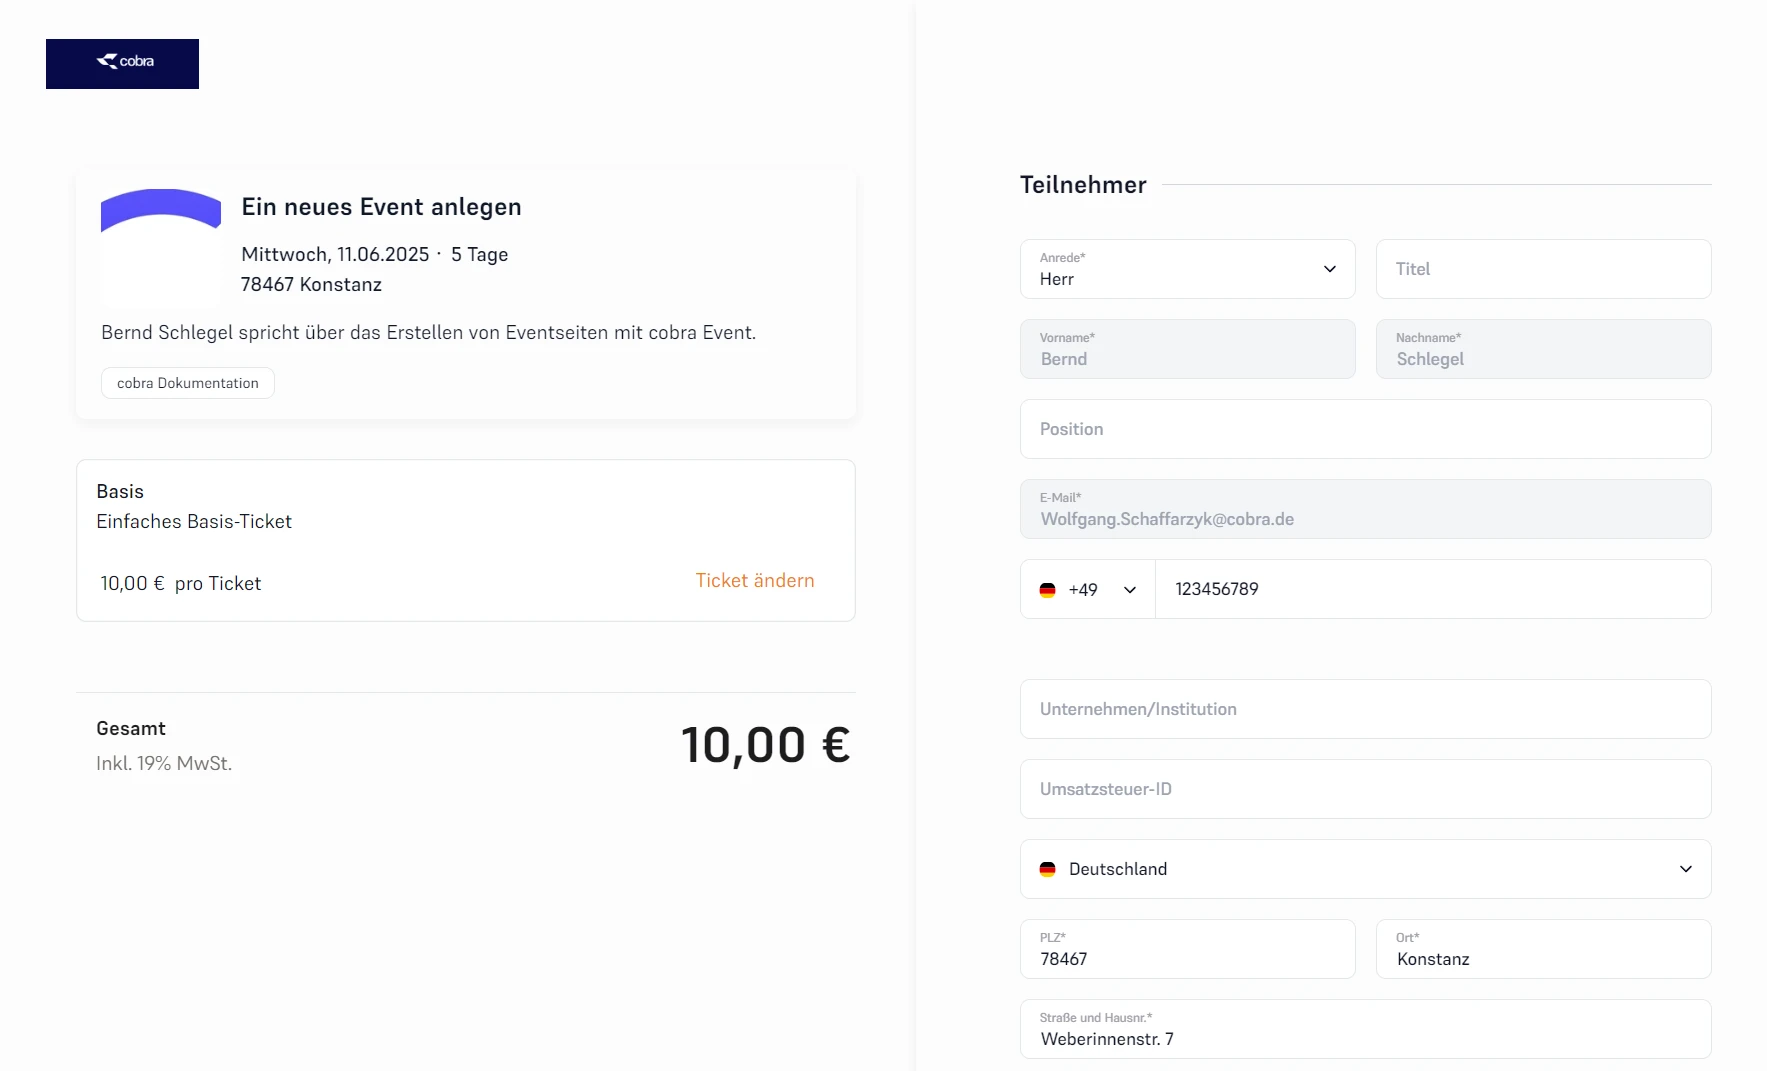The image size is (1767, 1071).
Task: Click the German flag beside +49
Action: [1047, 590]
